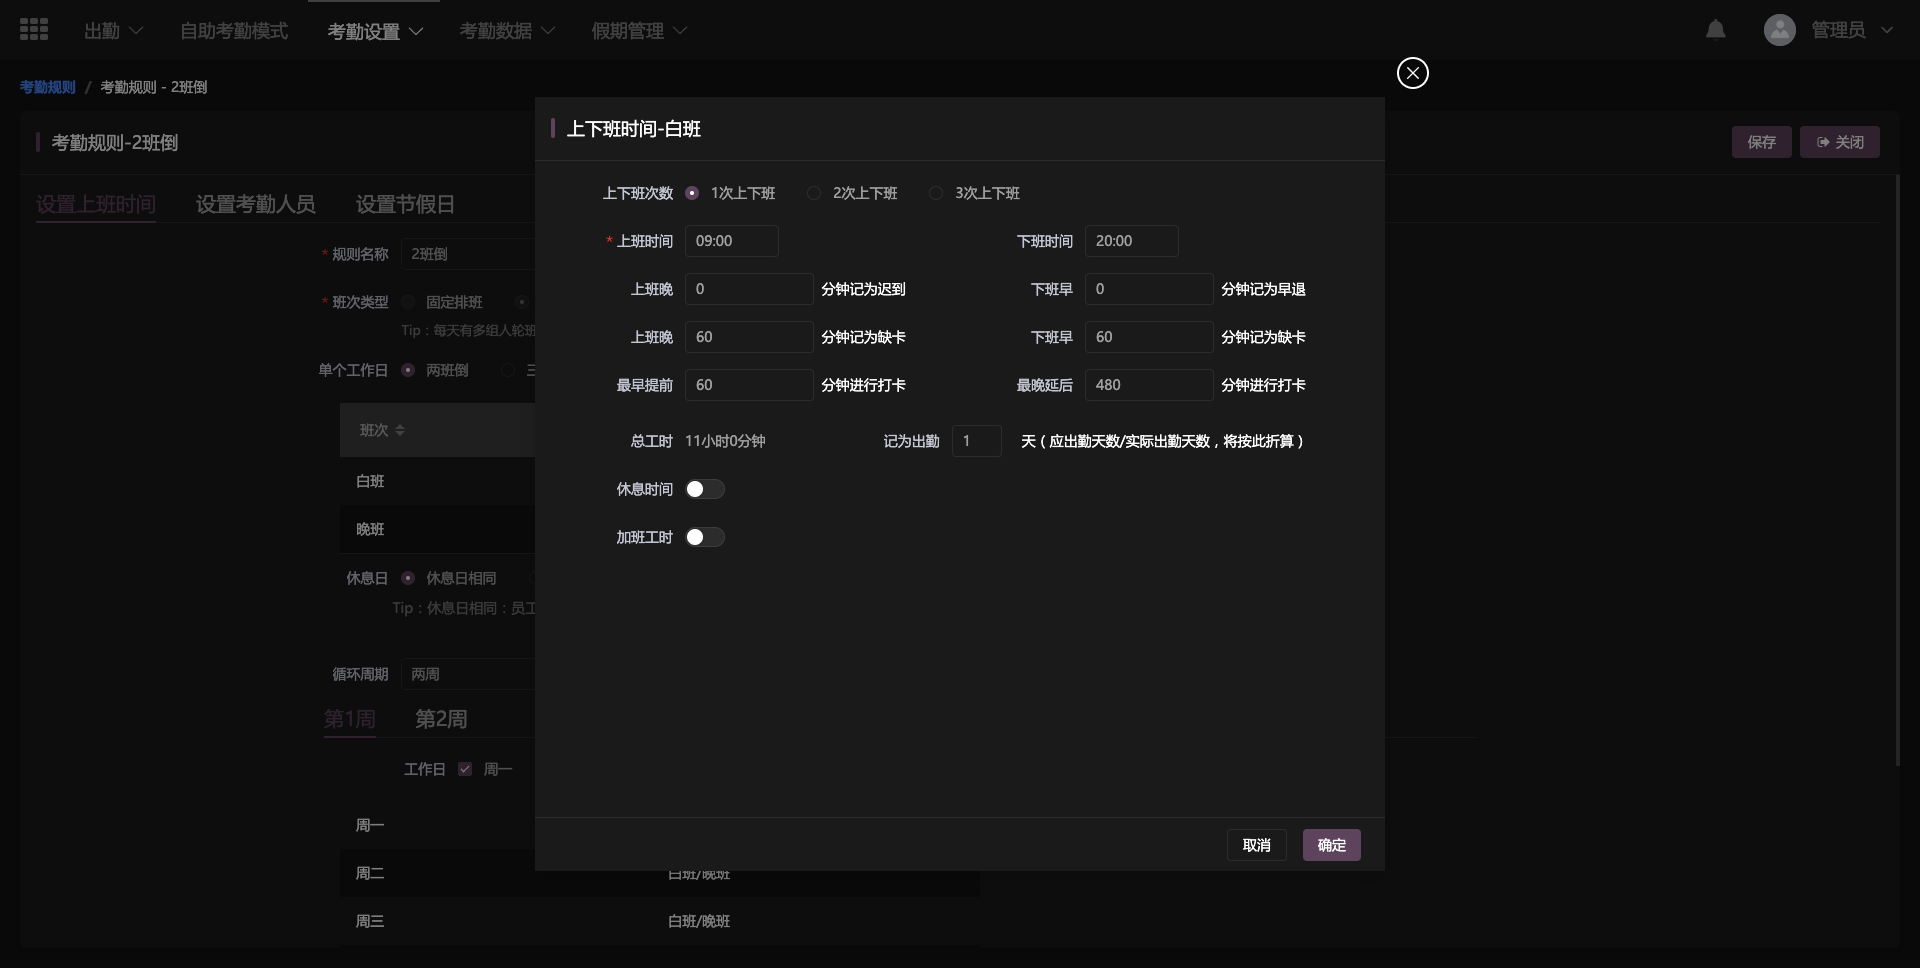Screen dimensions: 1920x968
Task: Click the 上班时间 09:00 input field
Action: pos(731,241)
